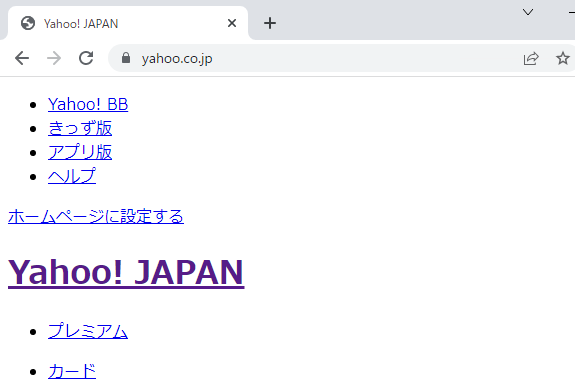Image resolution: width=575 pixels, height=389 pixels.
Task: Go back using the back arrow
Action: 22,58
